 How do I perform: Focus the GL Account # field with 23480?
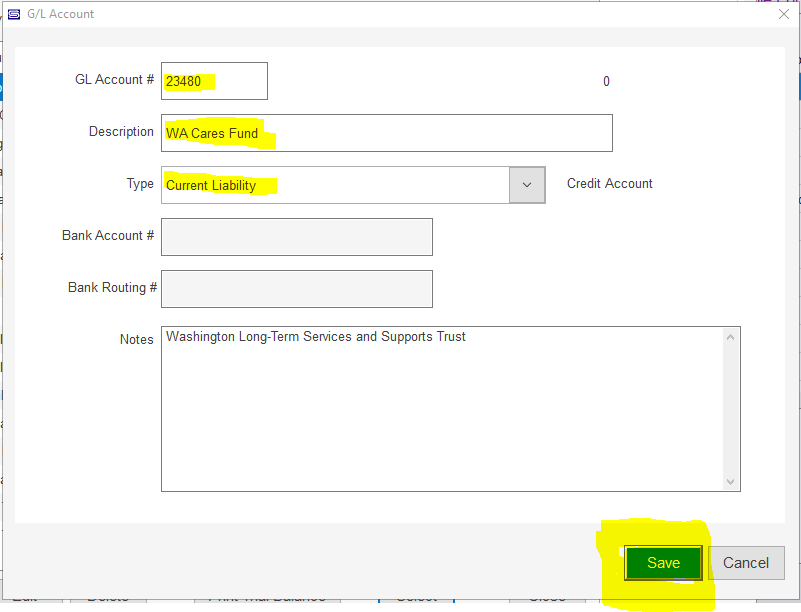coord(214,81)
